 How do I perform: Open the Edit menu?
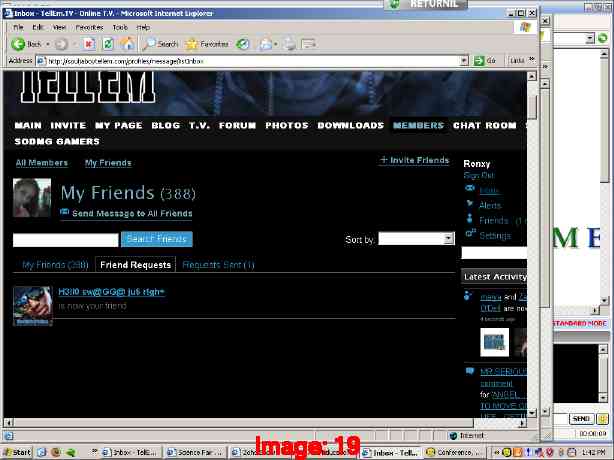click(38, 27)
